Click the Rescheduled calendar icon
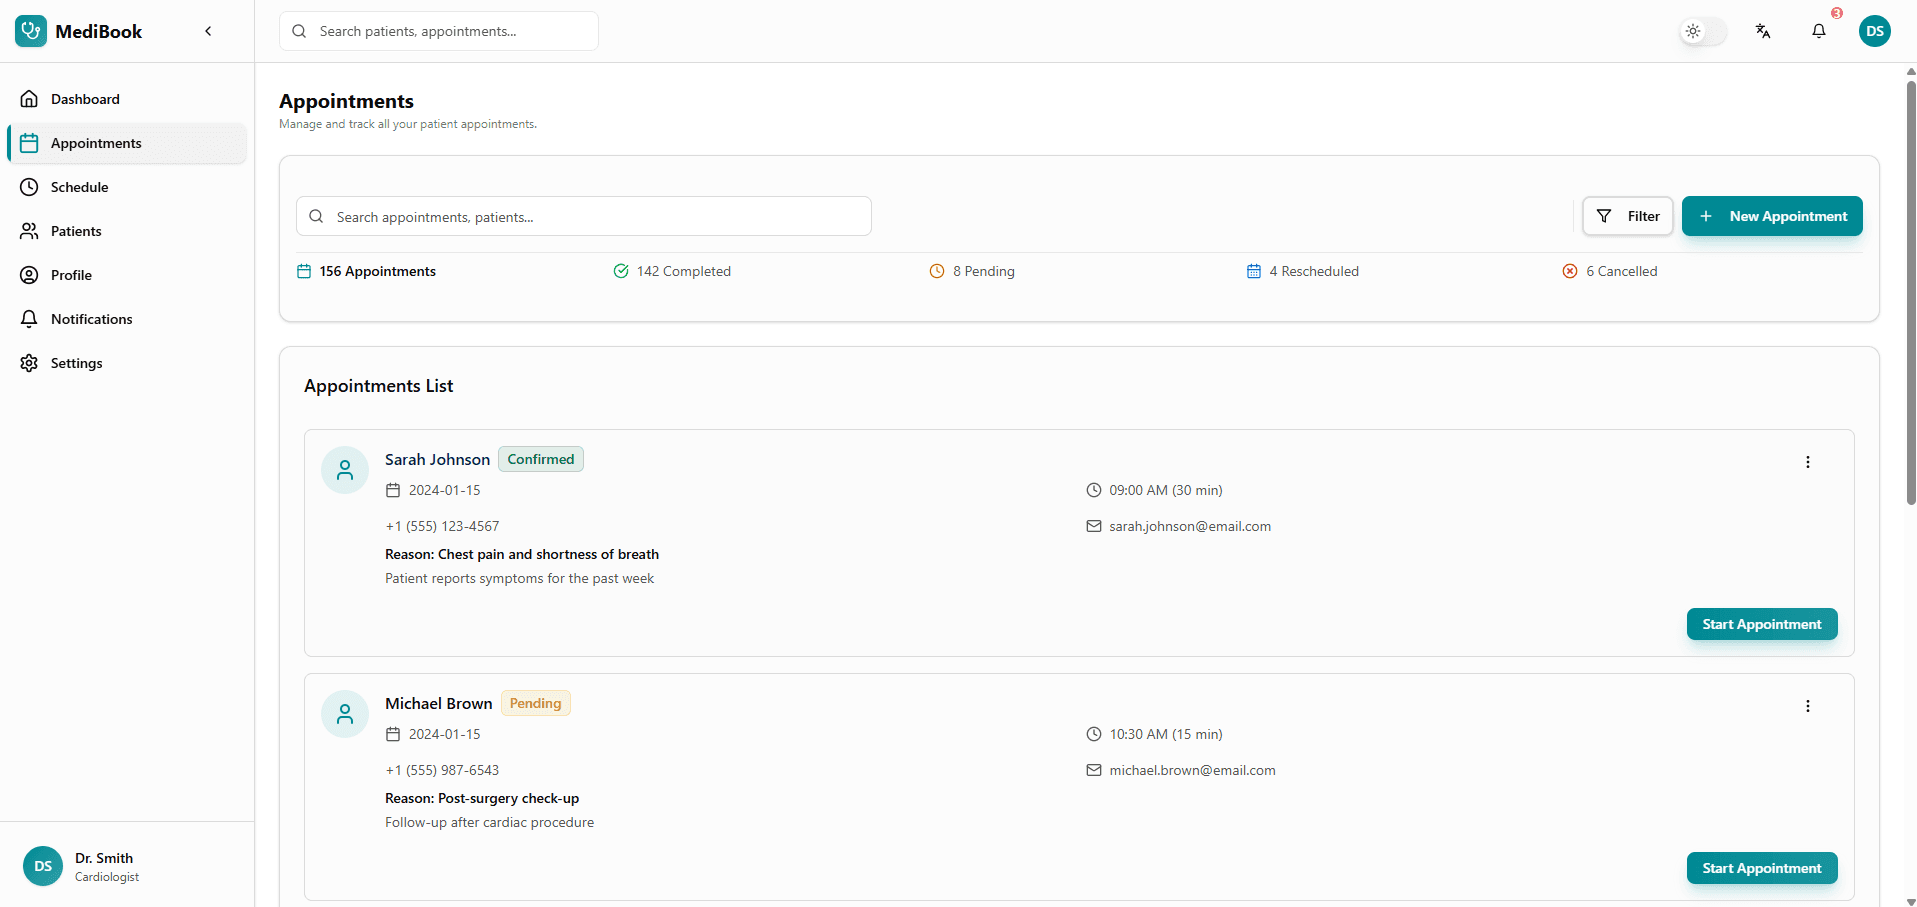The width and height of the screenshot is (1917, 907). pos(1254,271)
